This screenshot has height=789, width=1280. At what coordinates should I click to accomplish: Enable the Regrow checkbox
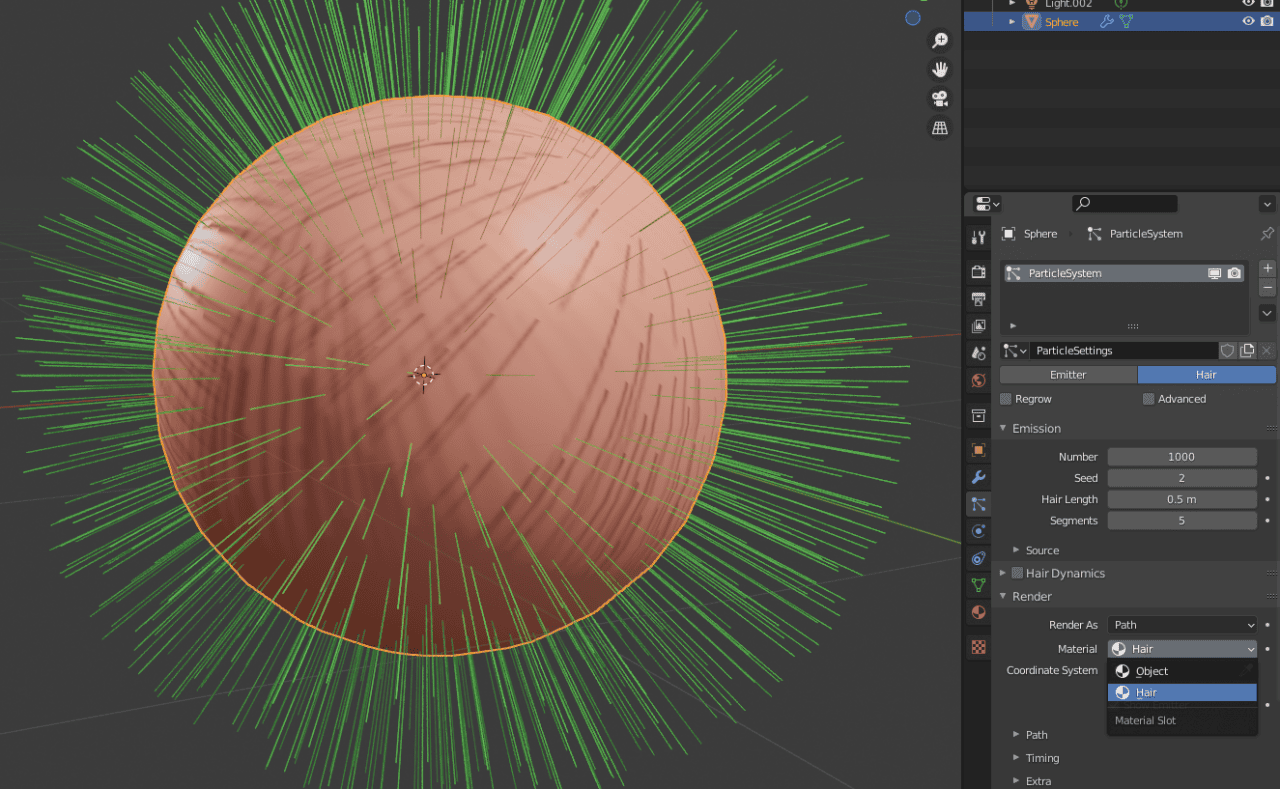1004,398
